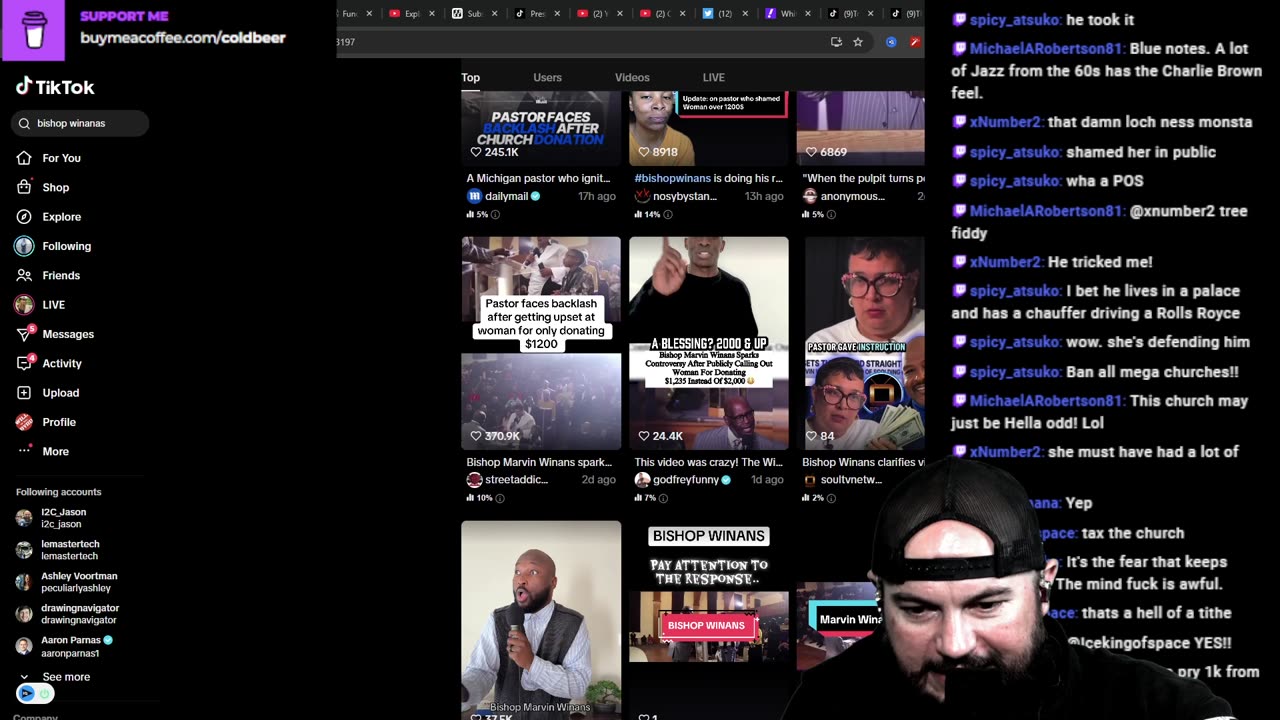Viewport: 1280px width, 720px height.
Task: Open caption 'Bishop Marvin Winans spark...'
Action: [538, 462]
